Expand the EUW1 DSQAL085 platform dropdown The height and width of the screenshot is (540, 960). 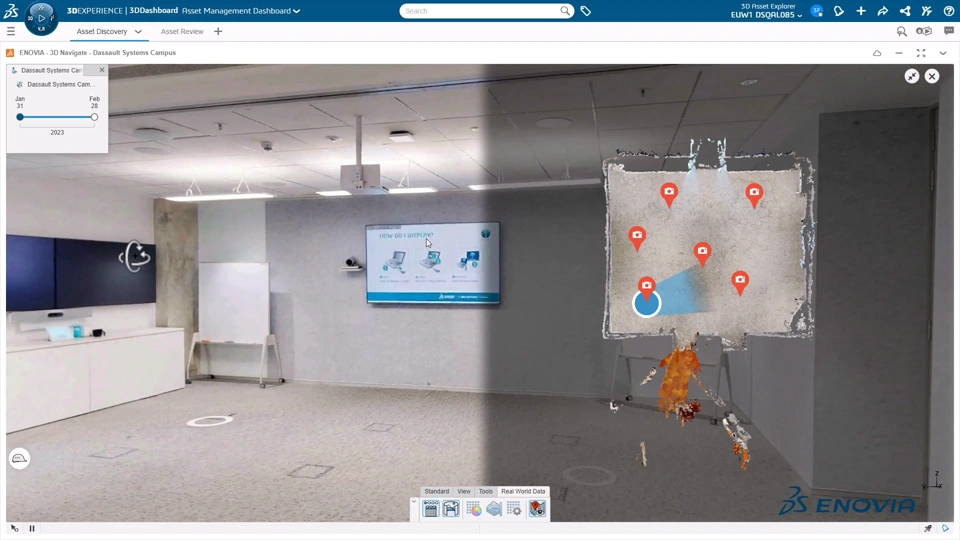[800, 15]
